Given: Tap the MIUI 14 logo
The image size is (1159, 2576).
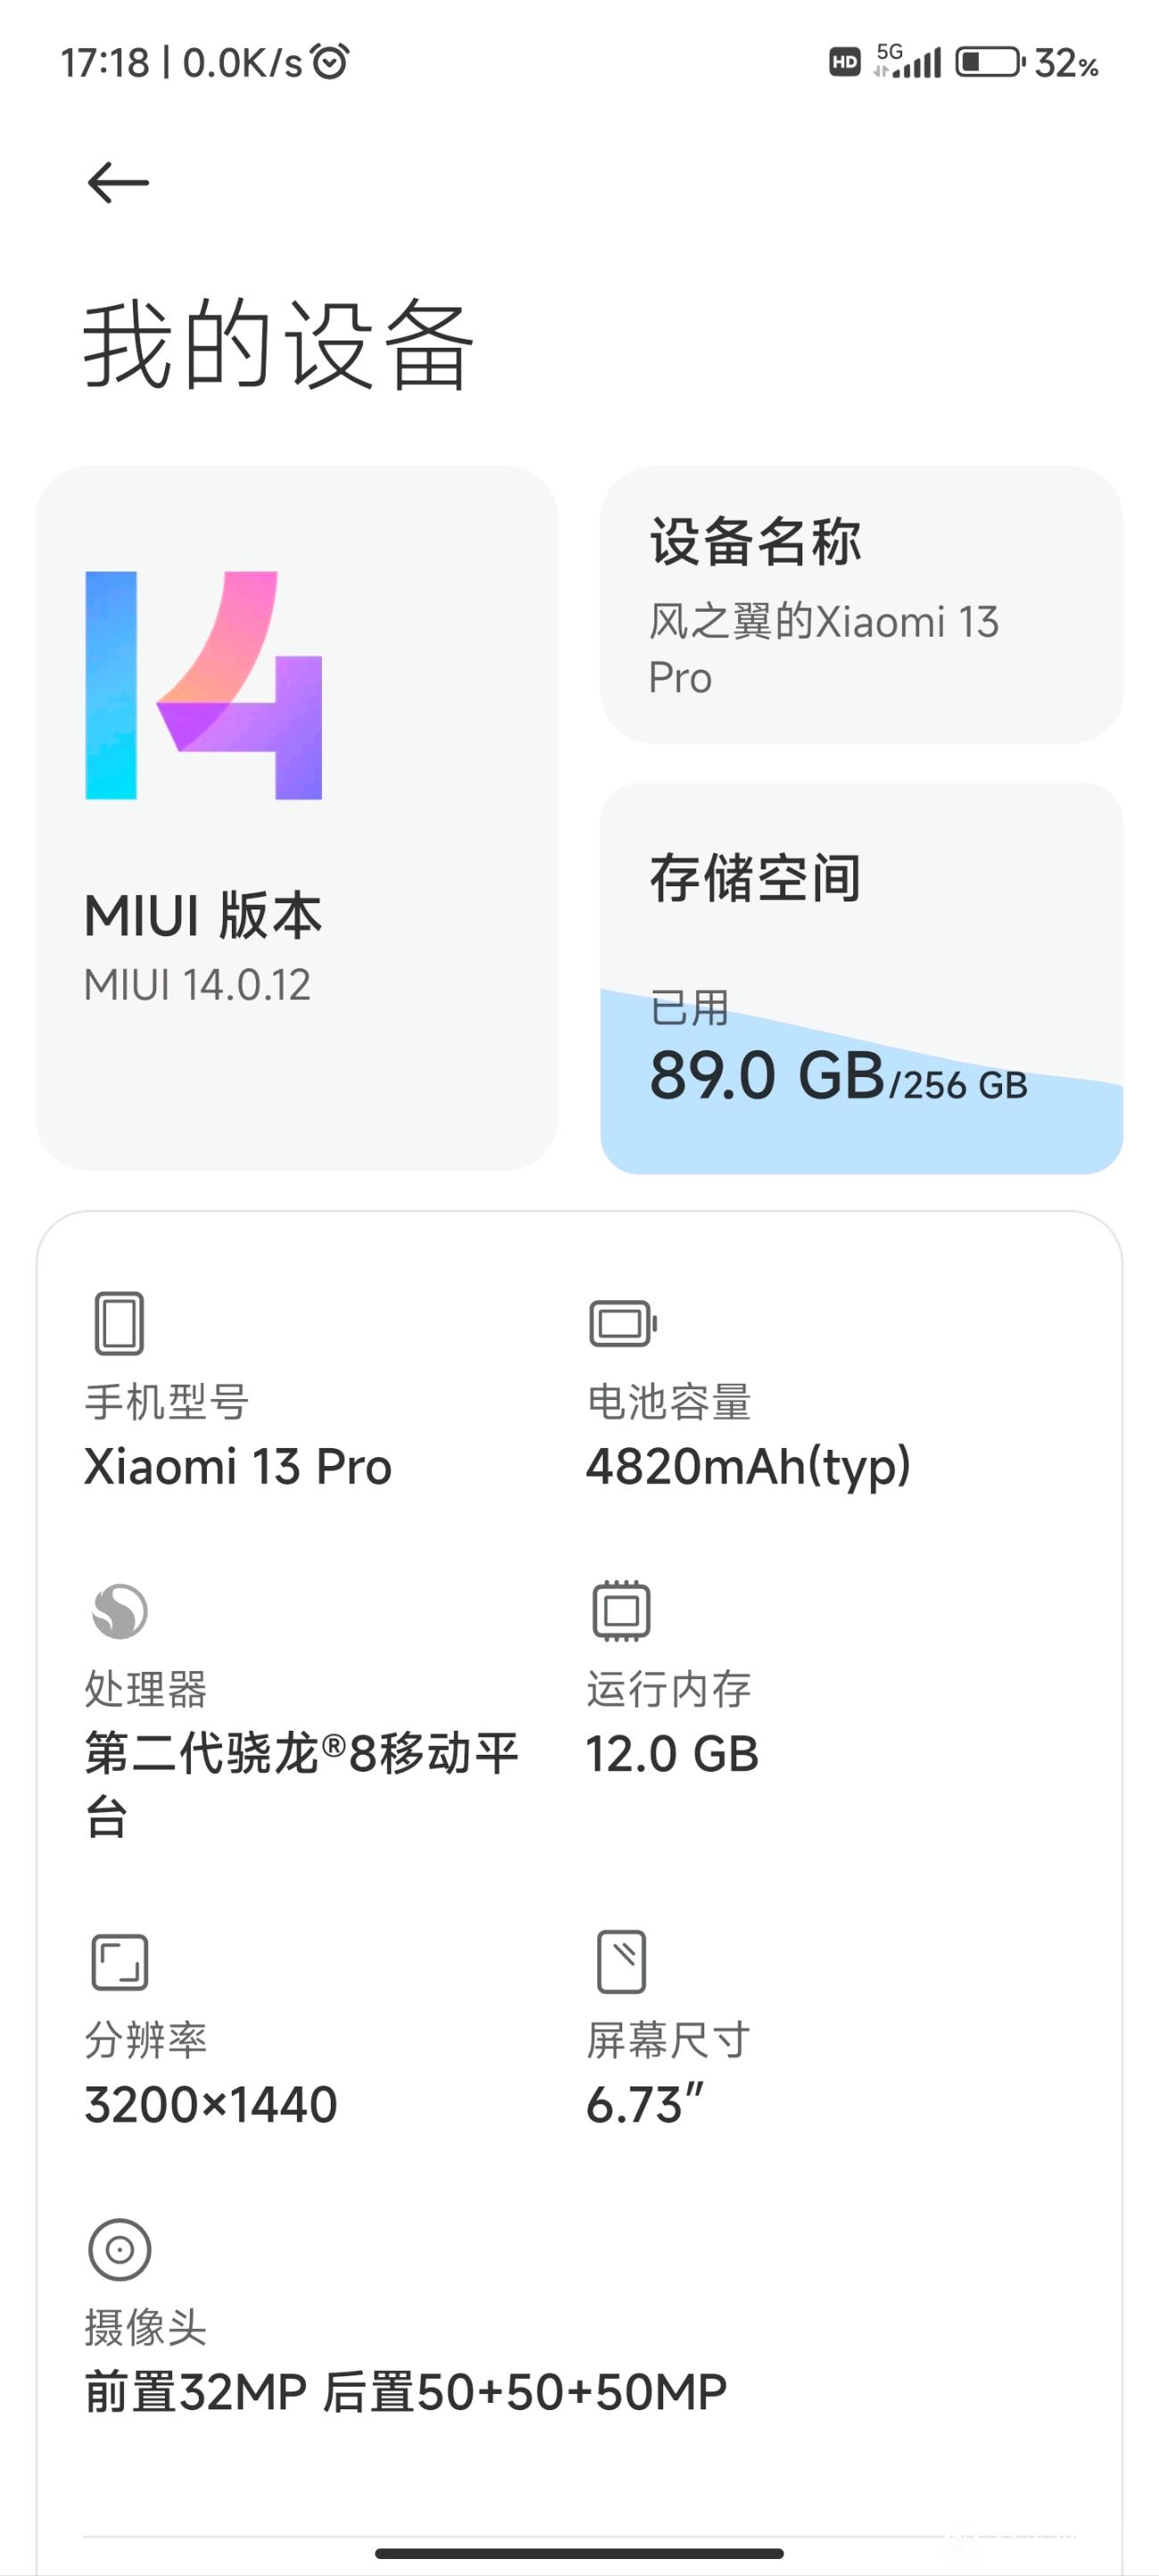Looking at the screenshot, I should 204,685.
